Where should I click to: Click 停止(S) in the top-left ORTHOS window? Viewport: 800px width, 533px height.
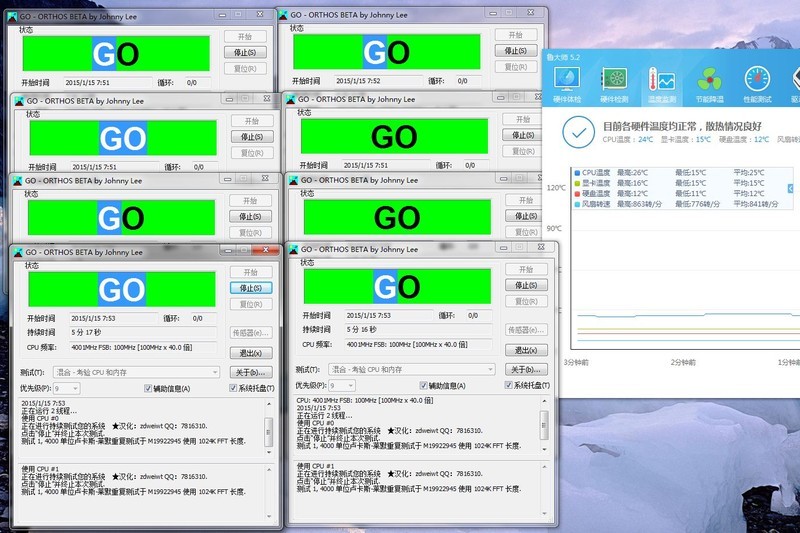click(245, 52)
